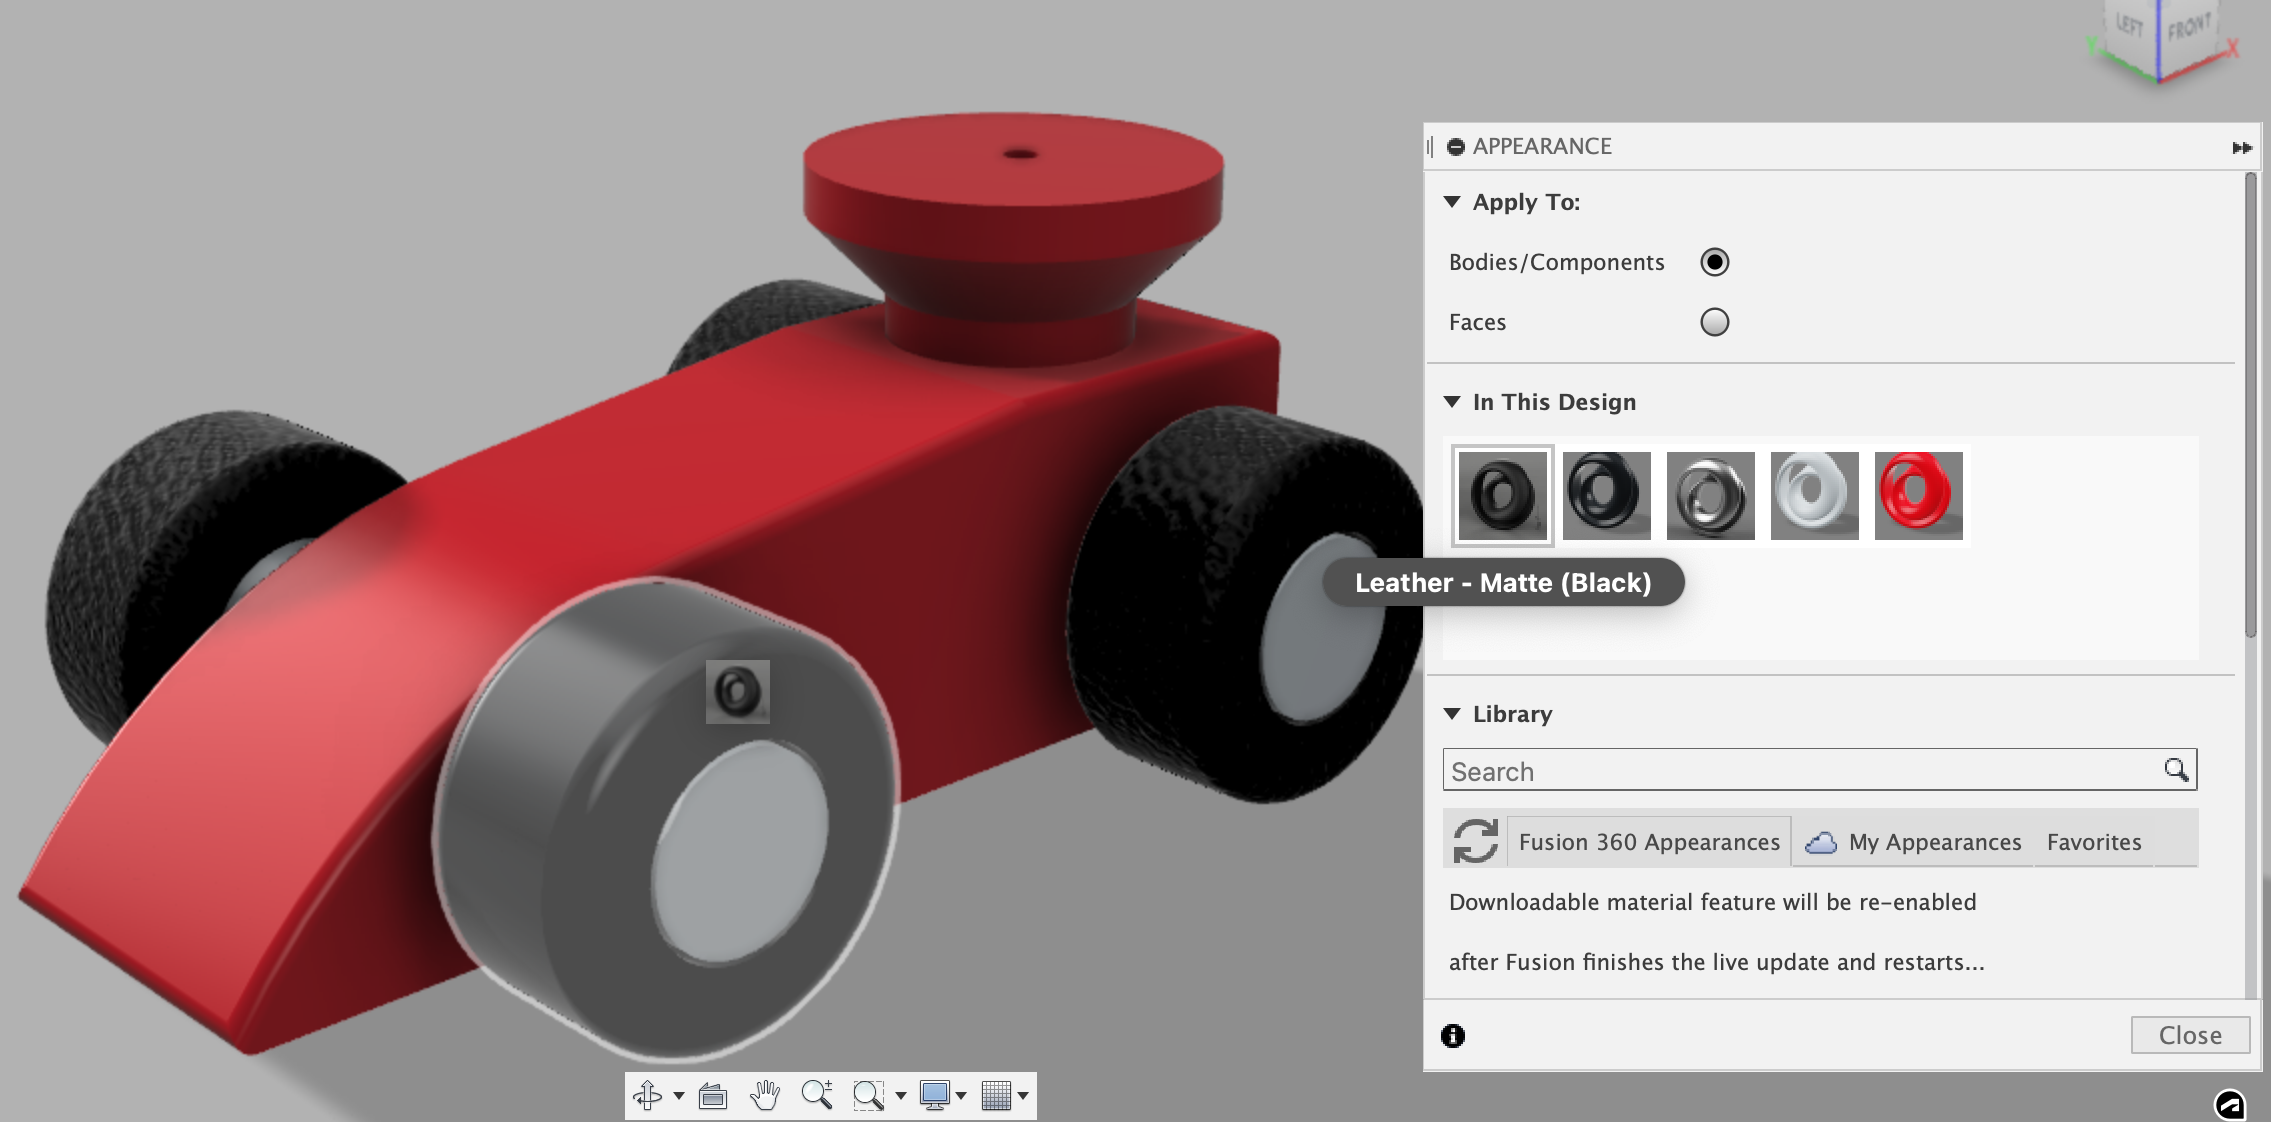This screenshot has width=2271, height=1122.
Task: Open the Favorites tab
Action: (2094, 842)
